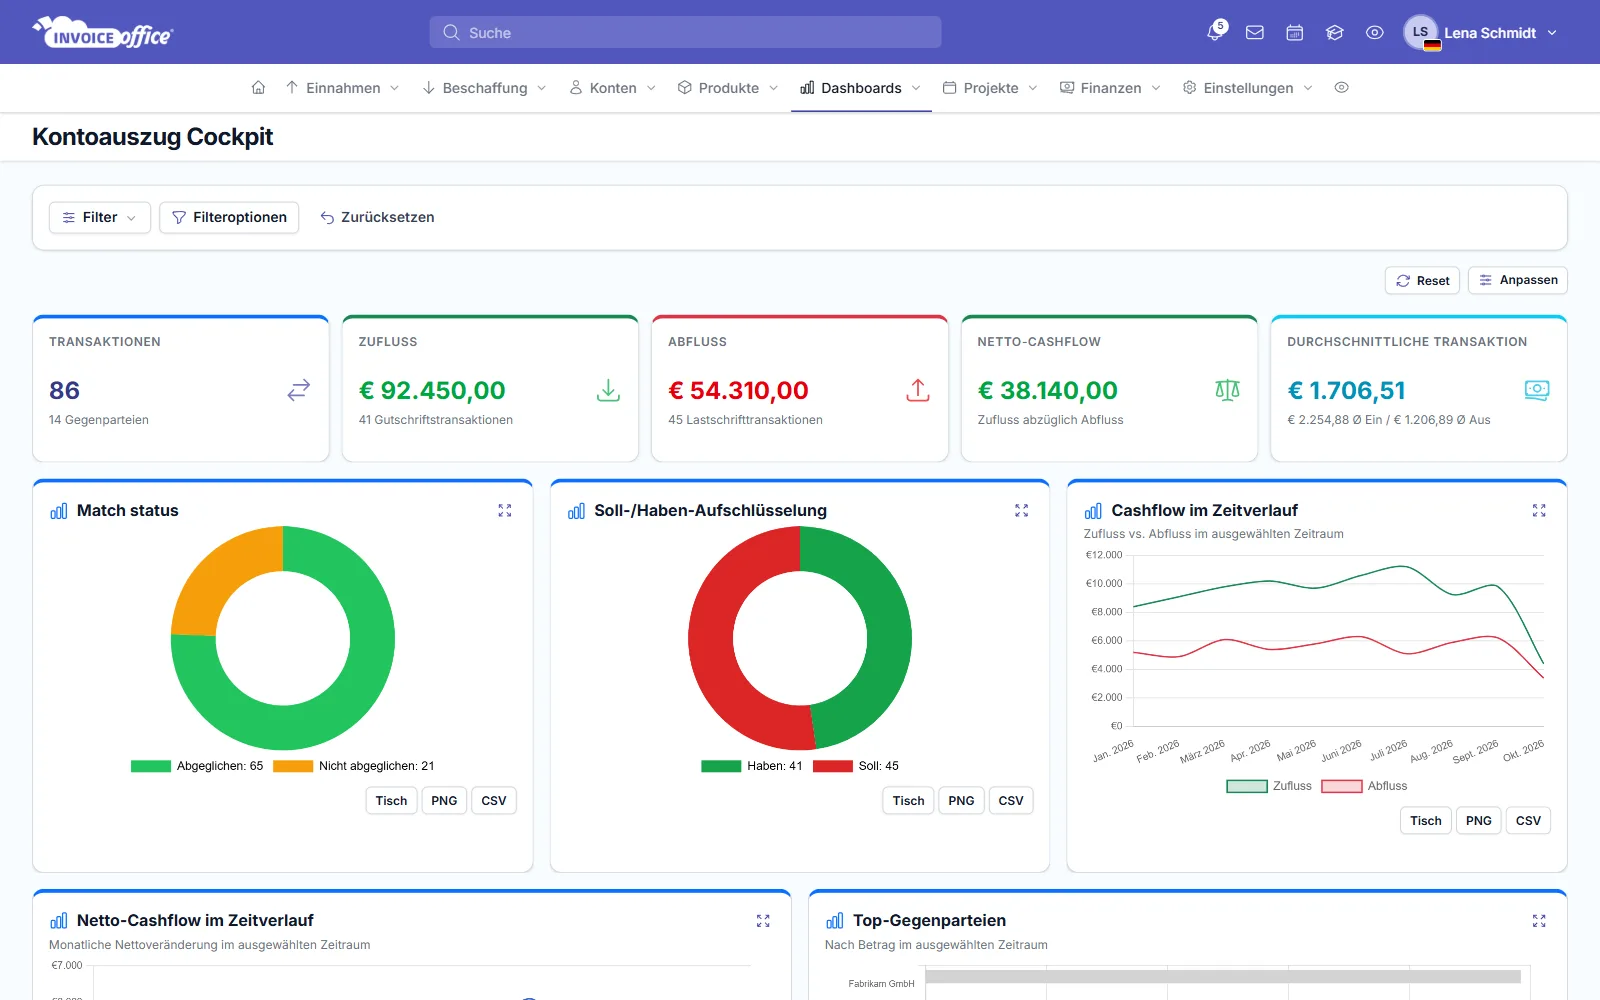
Task: Click the Transaktionen swap arrows icon
Action: pyautogui.click(x=299, y=390)
